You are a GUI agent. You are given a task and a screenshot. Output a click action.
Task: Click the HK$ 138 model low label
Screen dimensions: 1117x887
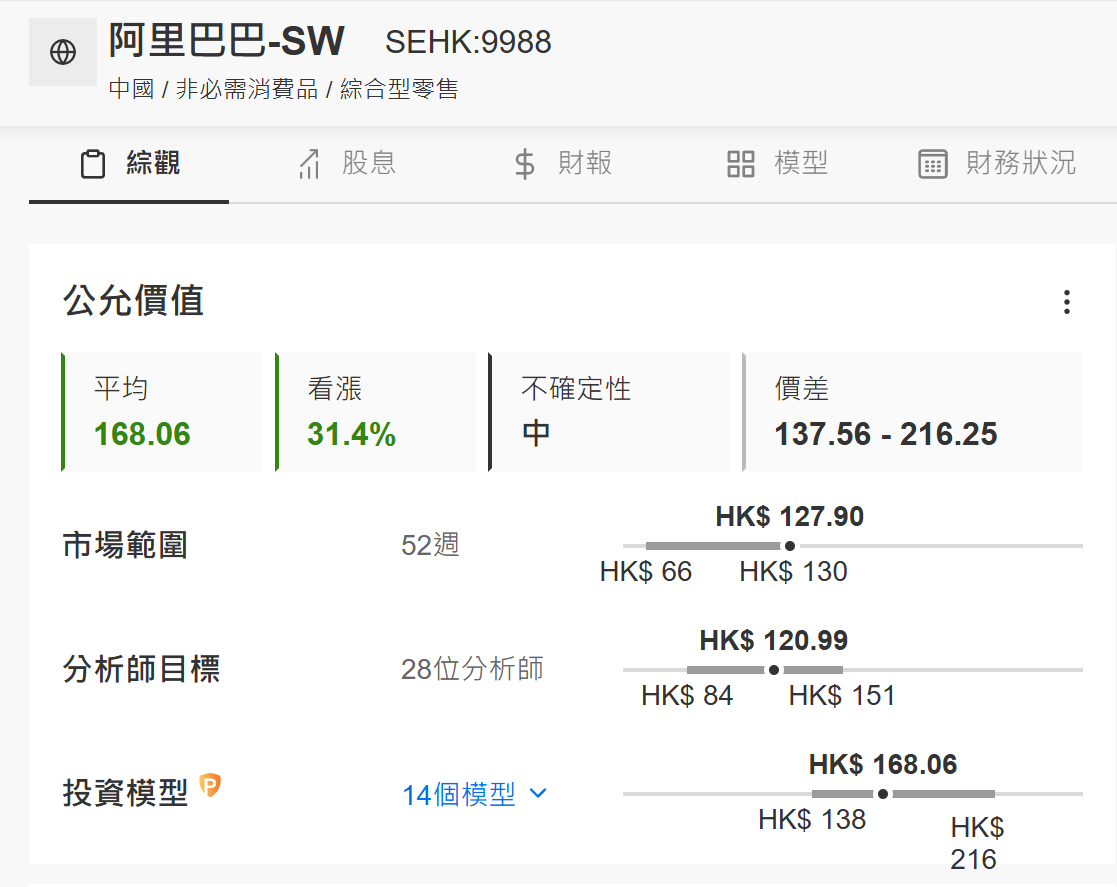click(x=812, y=819)
